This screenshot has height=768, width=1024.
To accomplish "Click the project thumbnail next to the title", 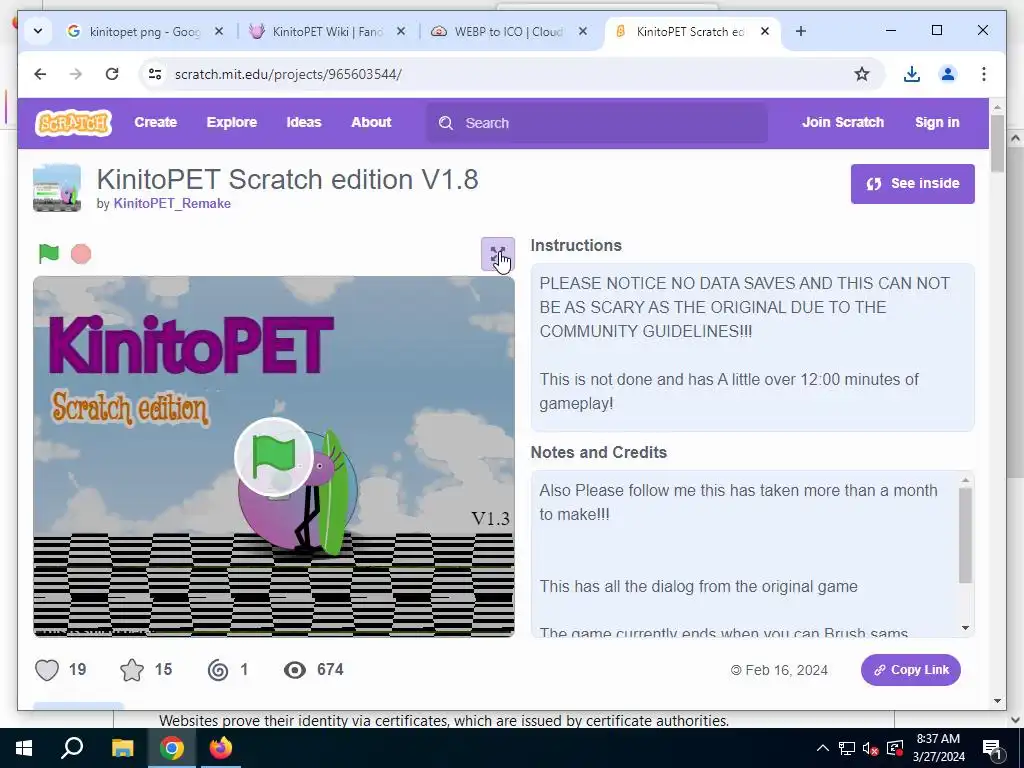I will pos(57,188).
